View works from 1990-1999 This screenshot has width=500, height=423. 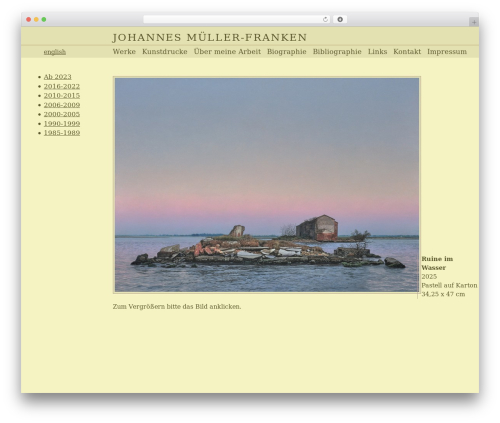click(62, 124)
